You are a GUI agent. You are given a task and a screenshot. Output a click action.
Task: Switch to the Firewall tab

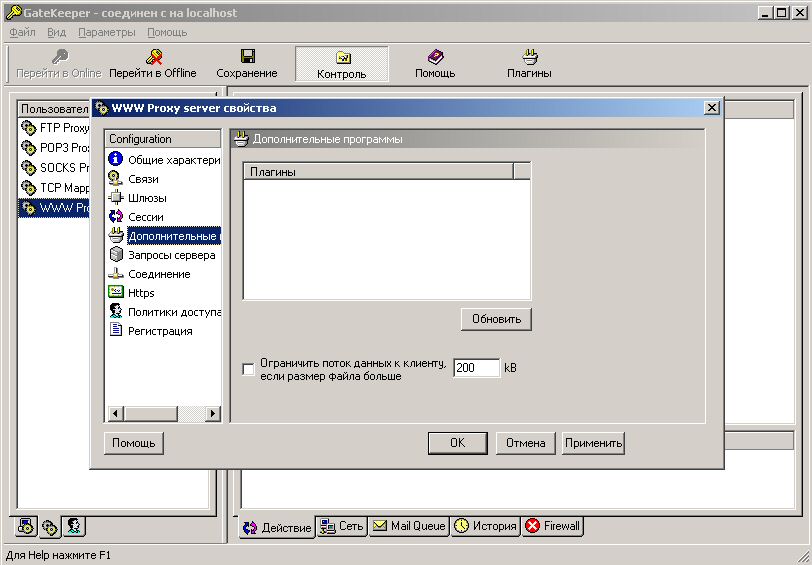[x=553, y=526]
